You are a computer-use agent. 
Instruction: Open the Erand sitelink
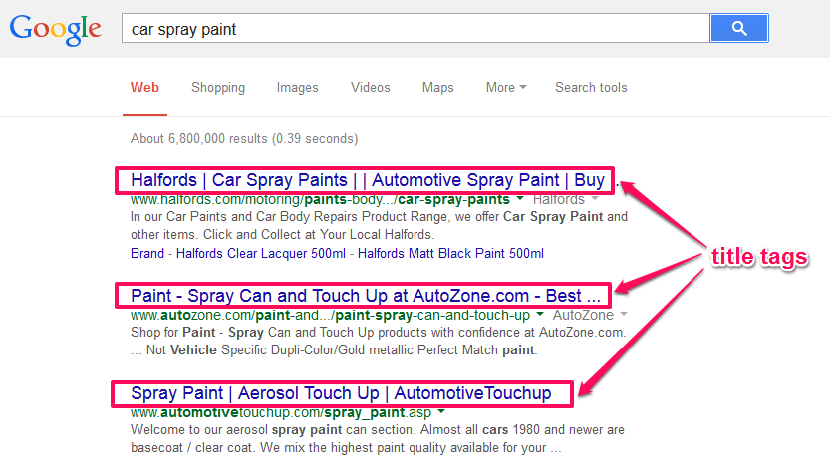[147, 253]
